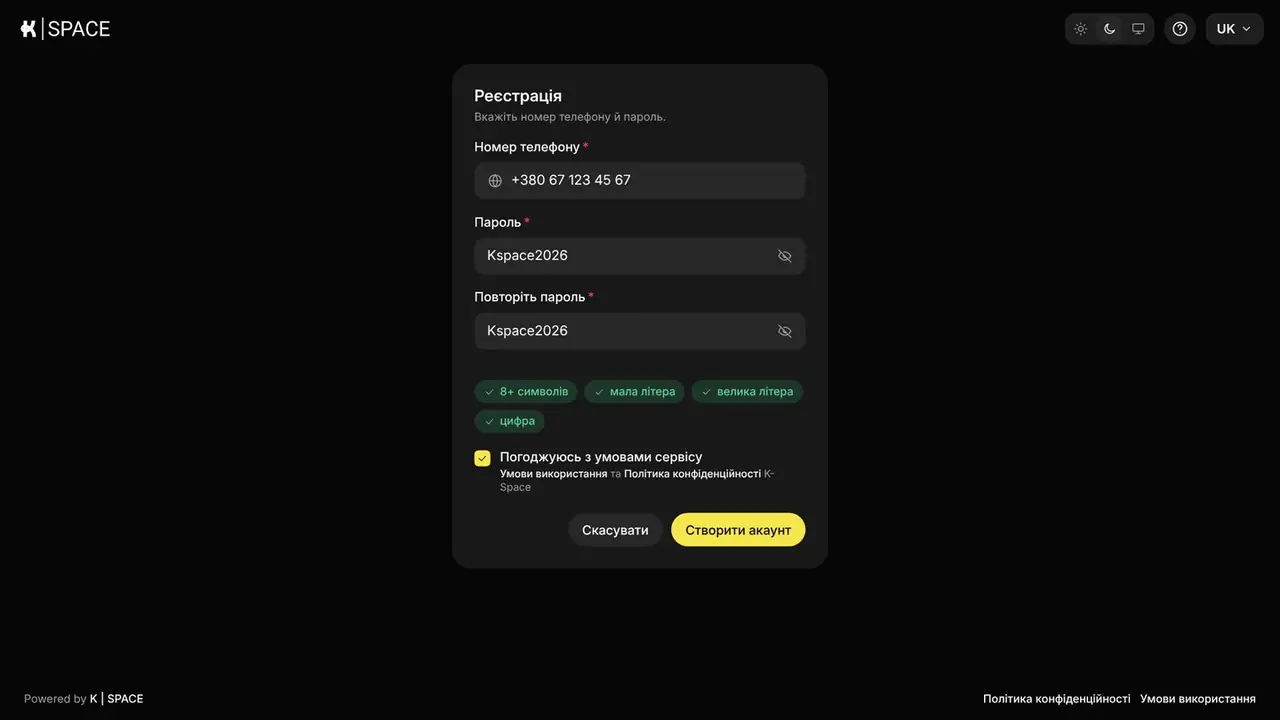Click the Номер телефону label
The image size is (1280, 720).
point(527,147)
